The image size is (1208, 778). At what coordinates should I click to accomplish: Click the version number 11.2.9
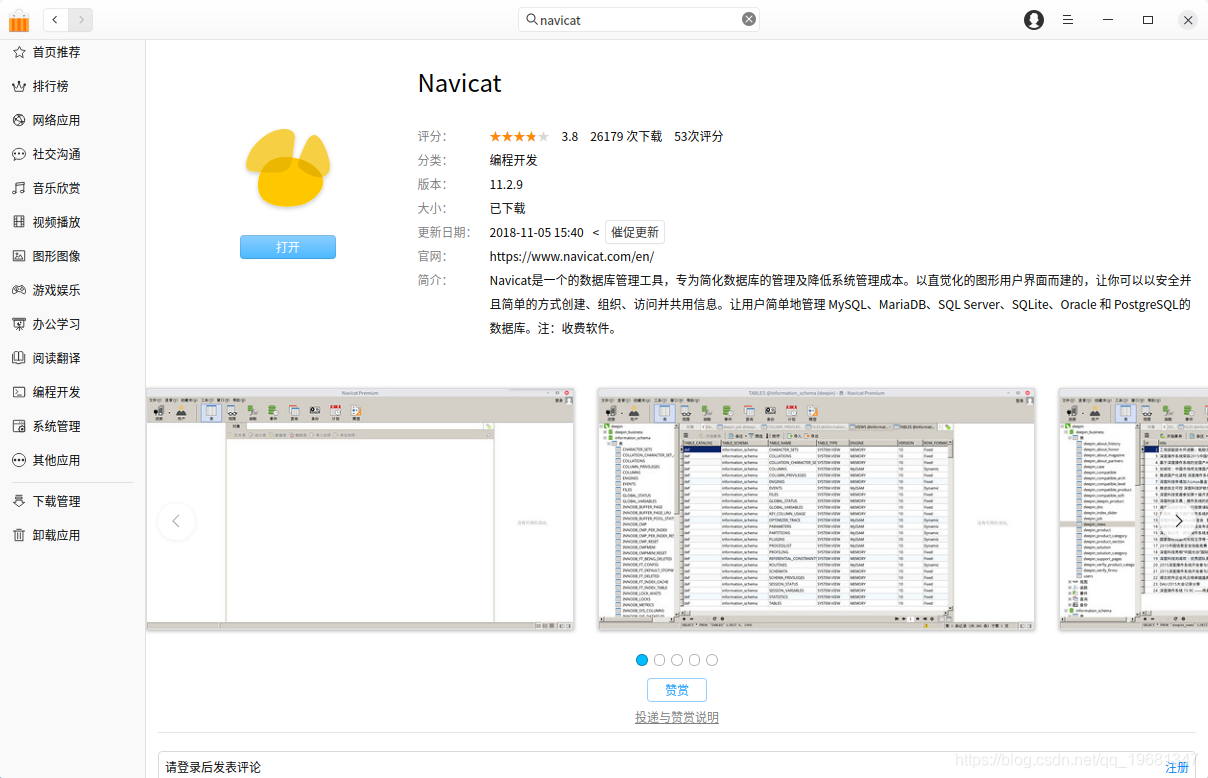(506, 184)
